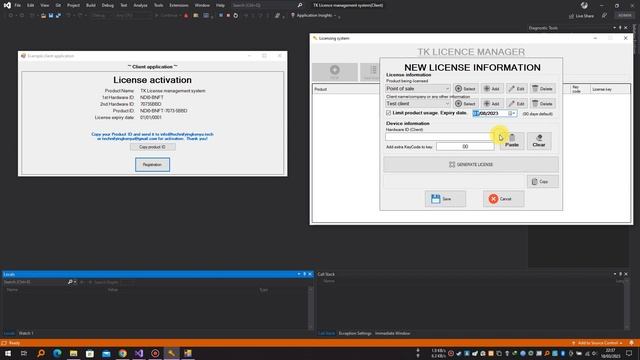Click the Visual Studio search box

click(x=267, y=5)
